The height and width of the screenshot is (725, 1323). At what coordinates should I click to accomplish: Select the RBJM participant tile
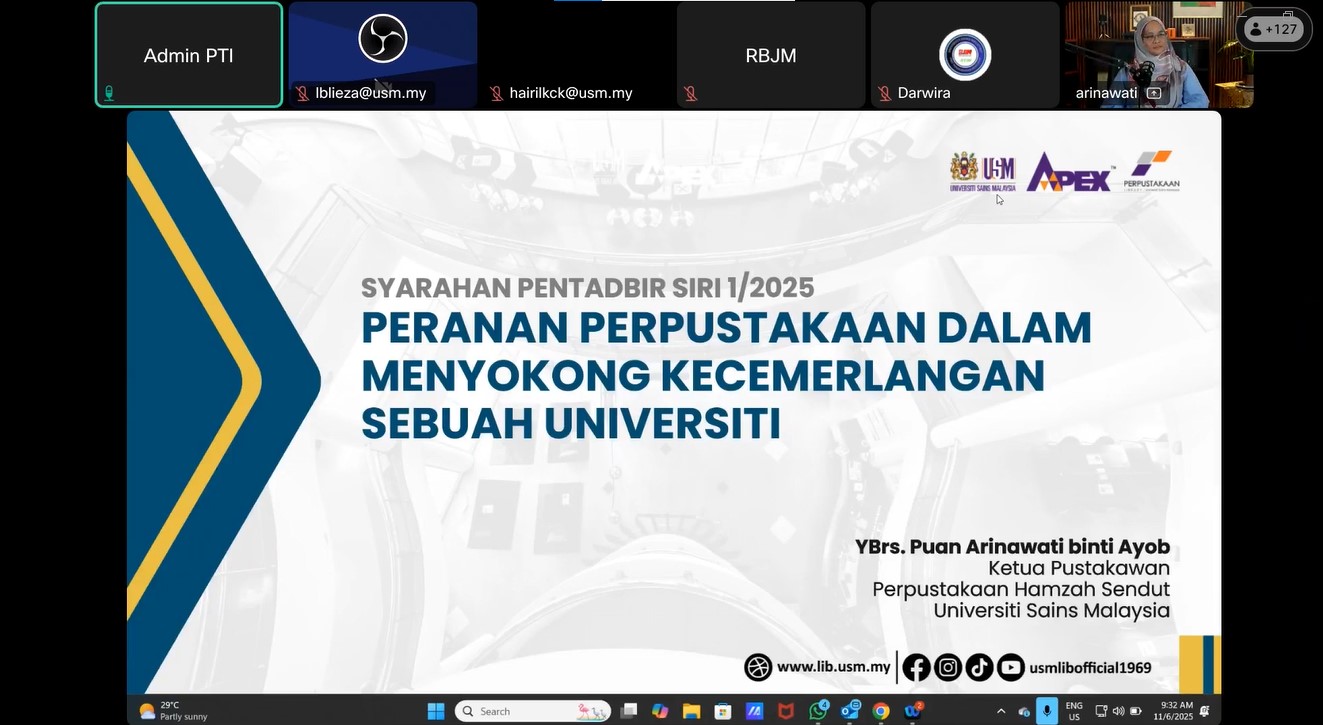770,55
